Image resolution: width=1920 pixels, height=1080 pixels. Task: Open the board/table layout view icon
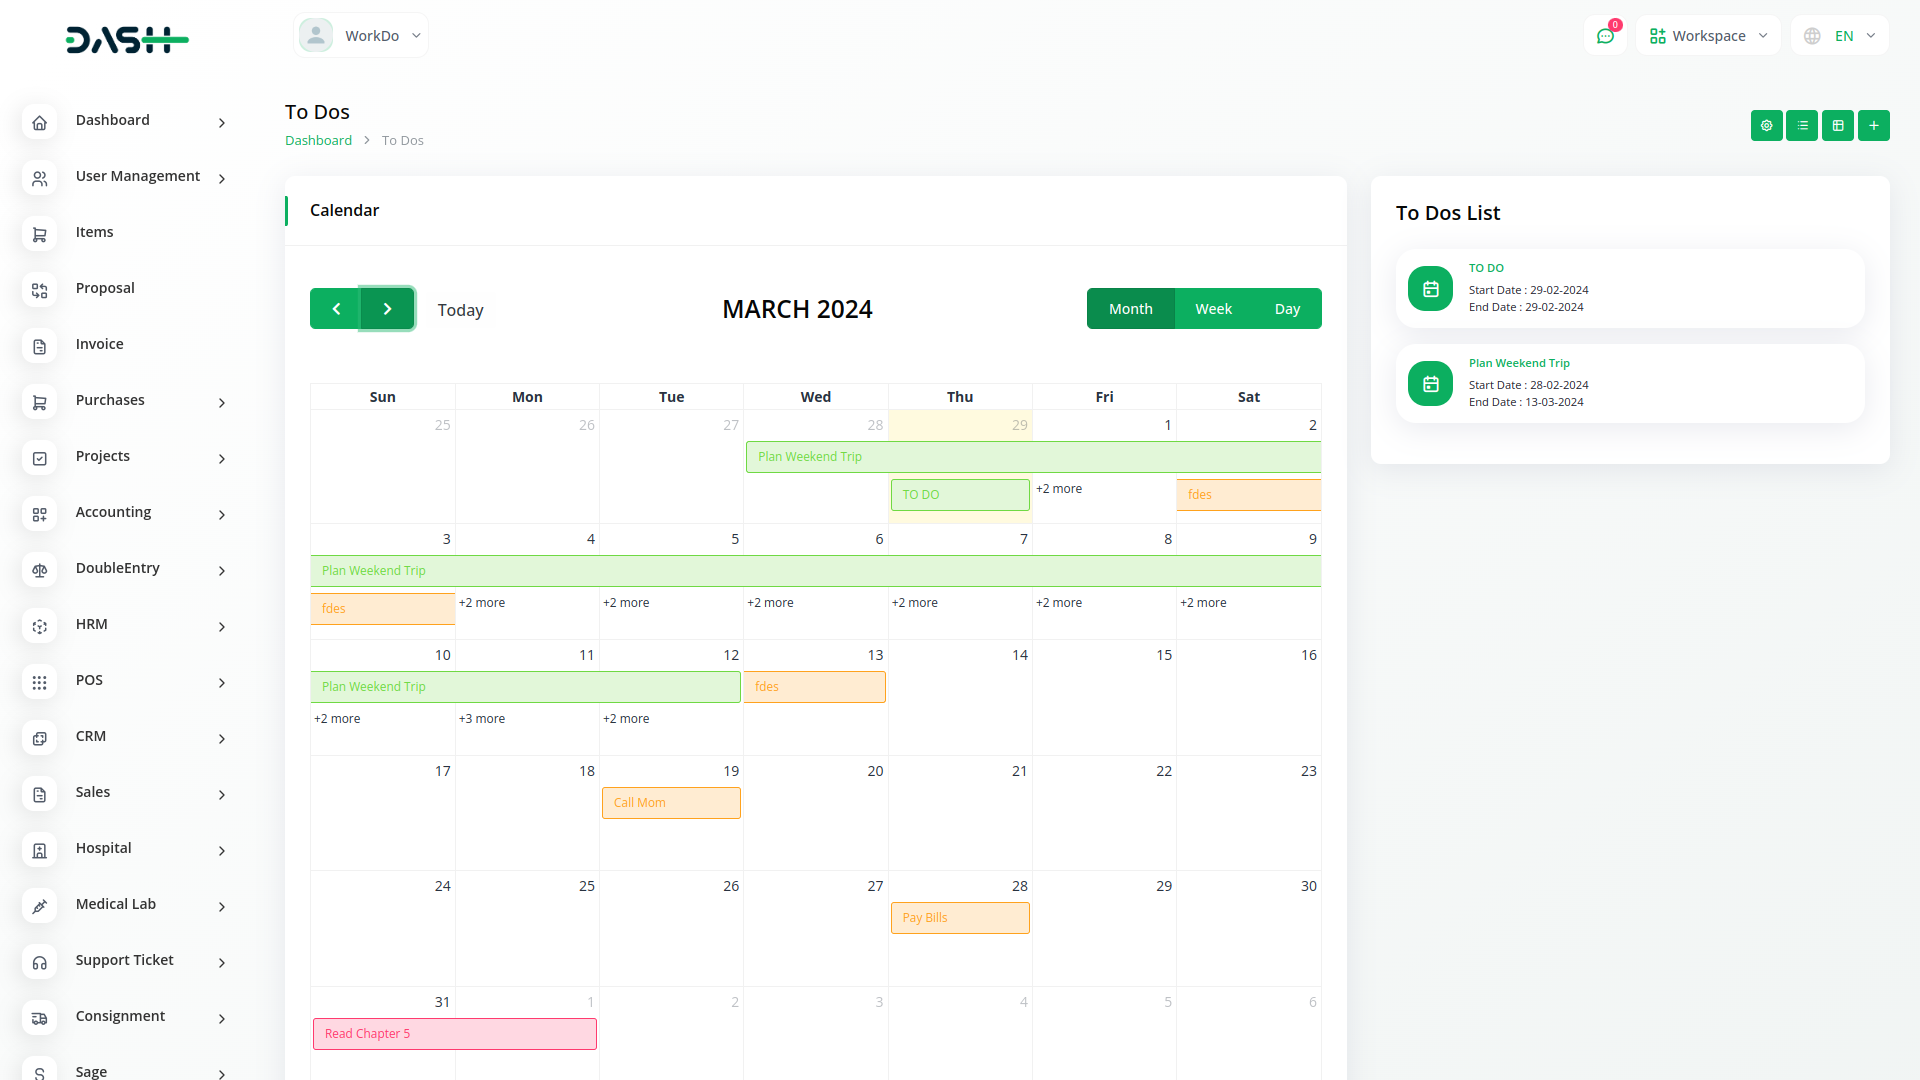[x=1838, y=126]
